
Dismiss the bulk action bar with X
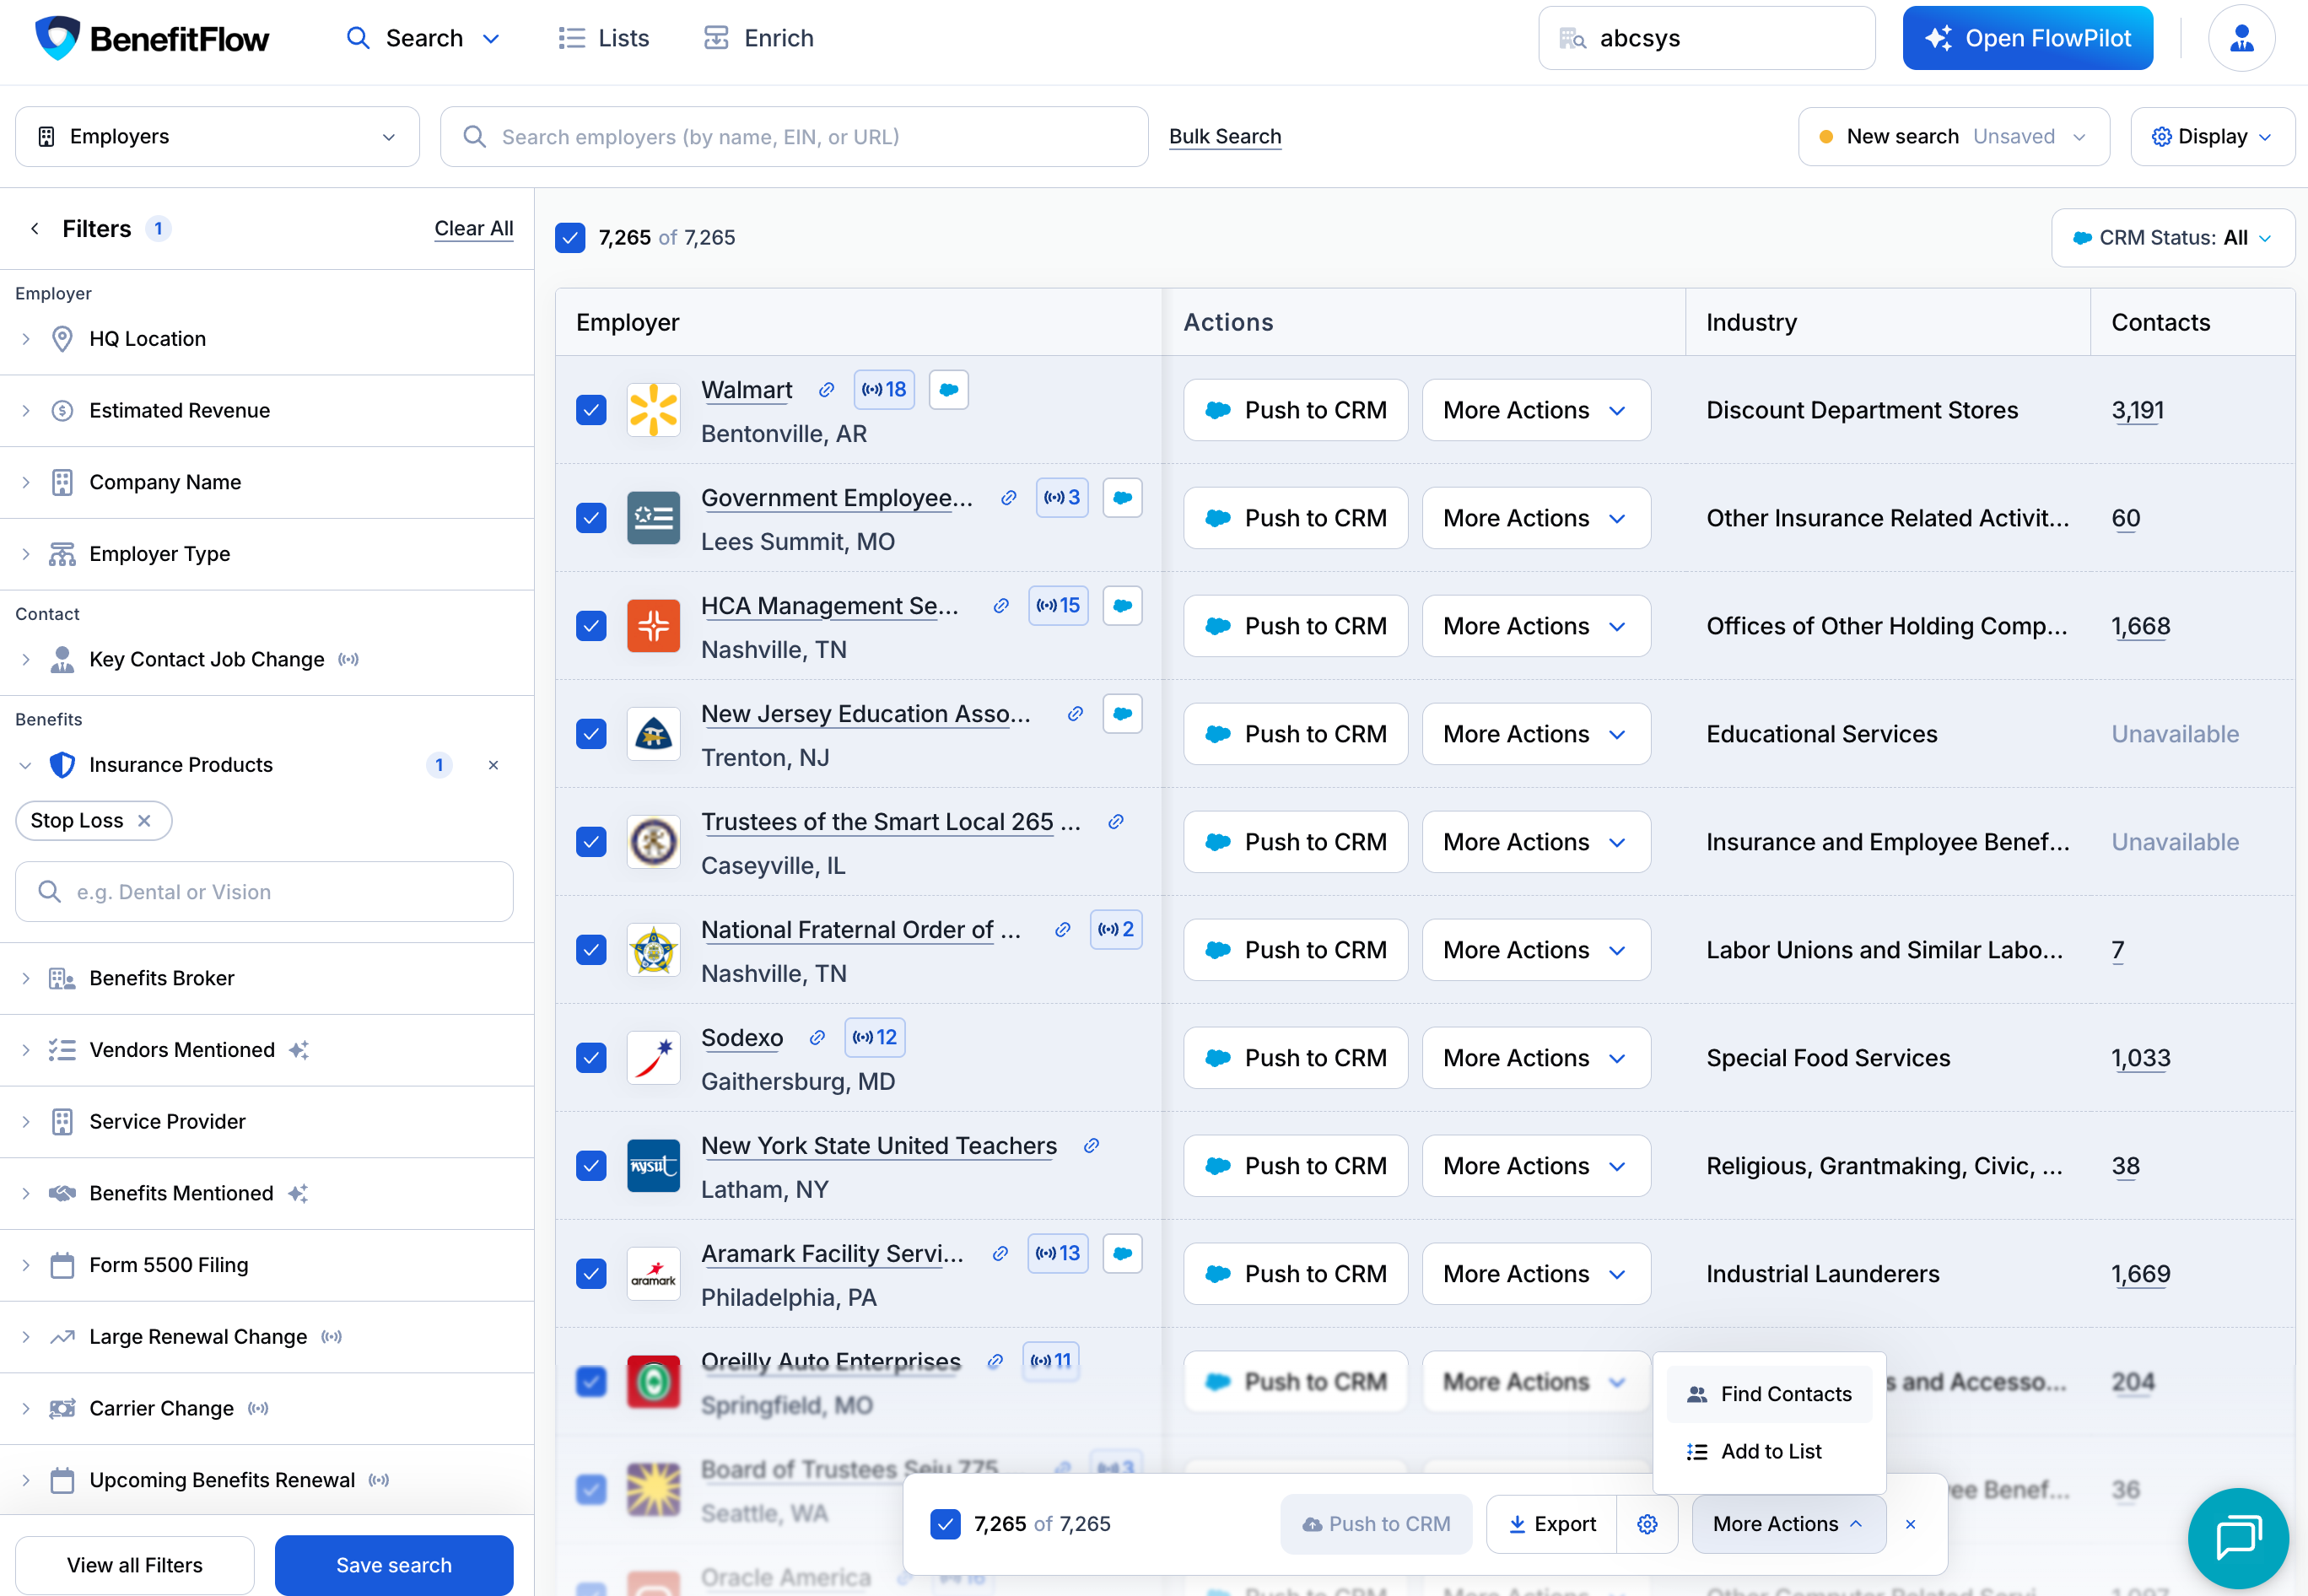[x=1910, y=1524]
